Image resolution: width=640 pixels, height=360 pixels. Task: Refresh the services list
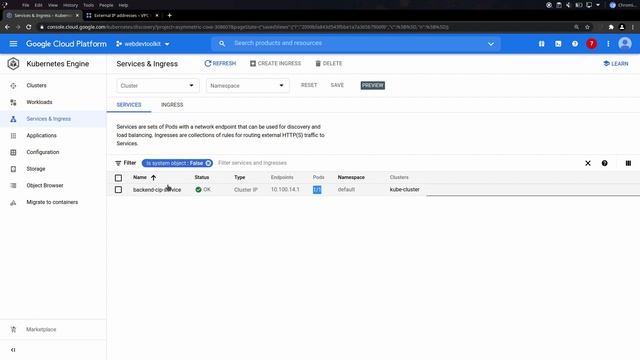220,64
